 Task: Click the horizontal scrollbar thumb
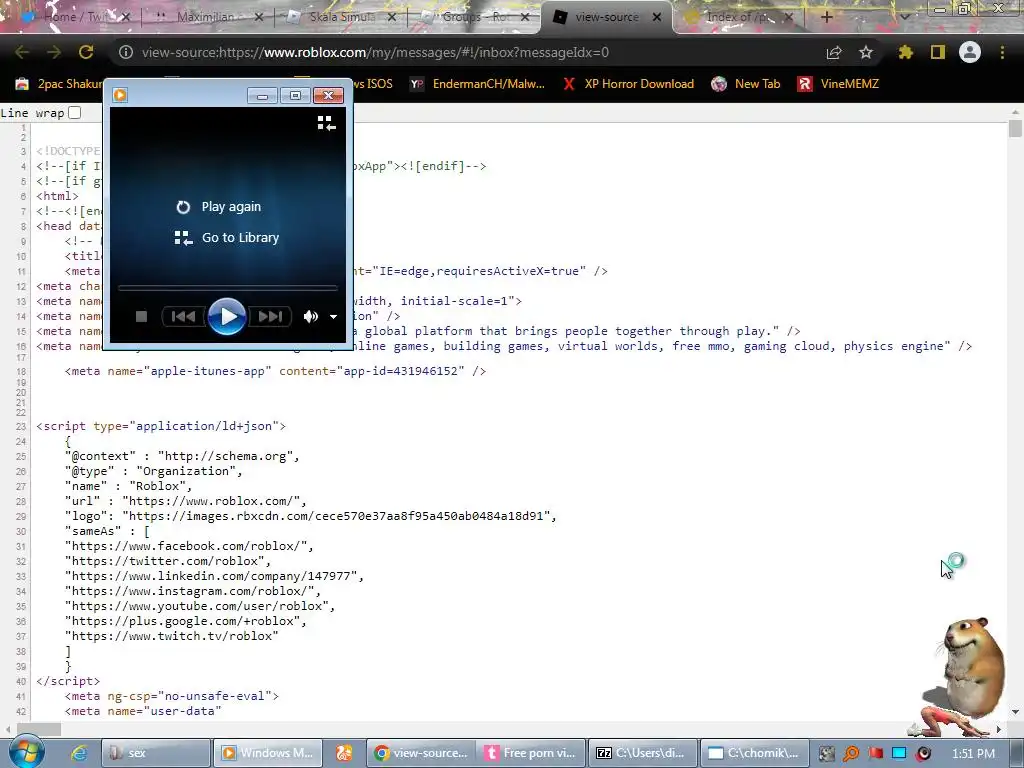tap(39, 729)
